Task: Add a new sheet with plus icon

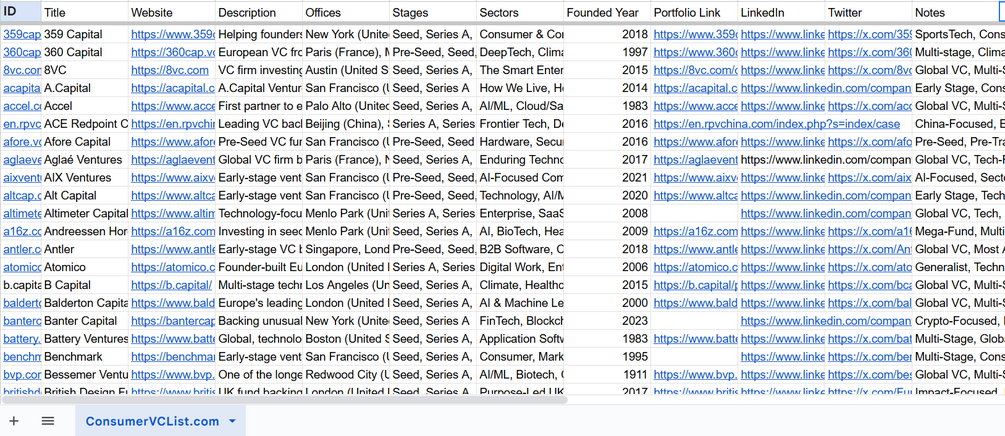Action: 13,421
